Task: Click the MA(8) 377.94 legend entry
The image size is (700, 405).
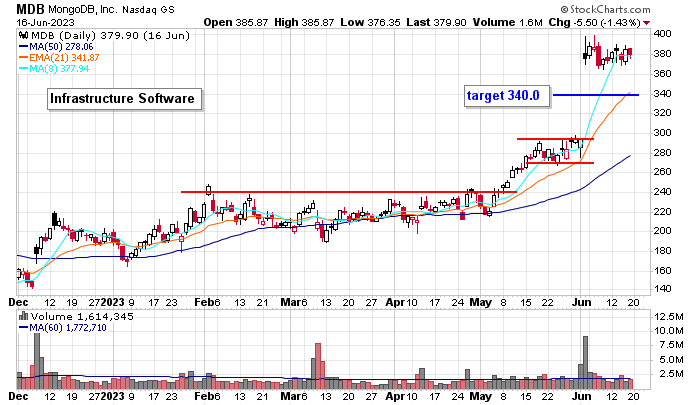Action: coord(59,69)
